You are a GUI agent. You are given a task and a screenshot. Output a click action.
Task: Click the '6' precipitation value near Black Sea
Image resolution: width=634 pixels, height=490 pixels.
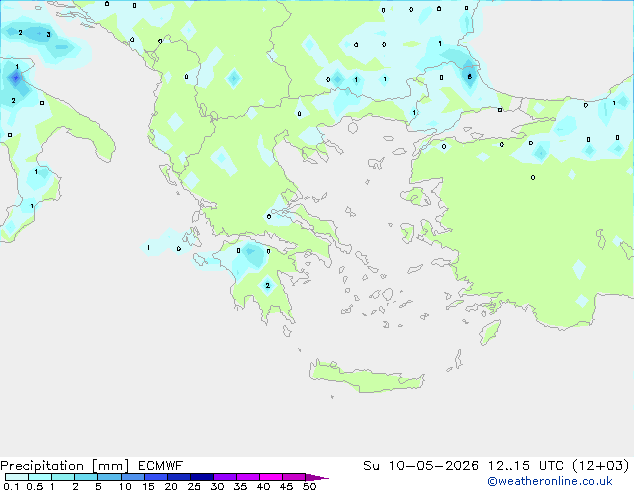tap(469, 77)
